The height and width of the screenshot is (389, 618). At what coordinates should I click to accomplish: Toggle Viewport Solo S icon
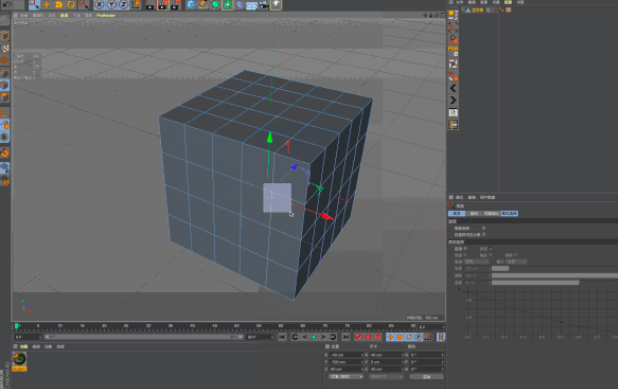tap(5, 137)
